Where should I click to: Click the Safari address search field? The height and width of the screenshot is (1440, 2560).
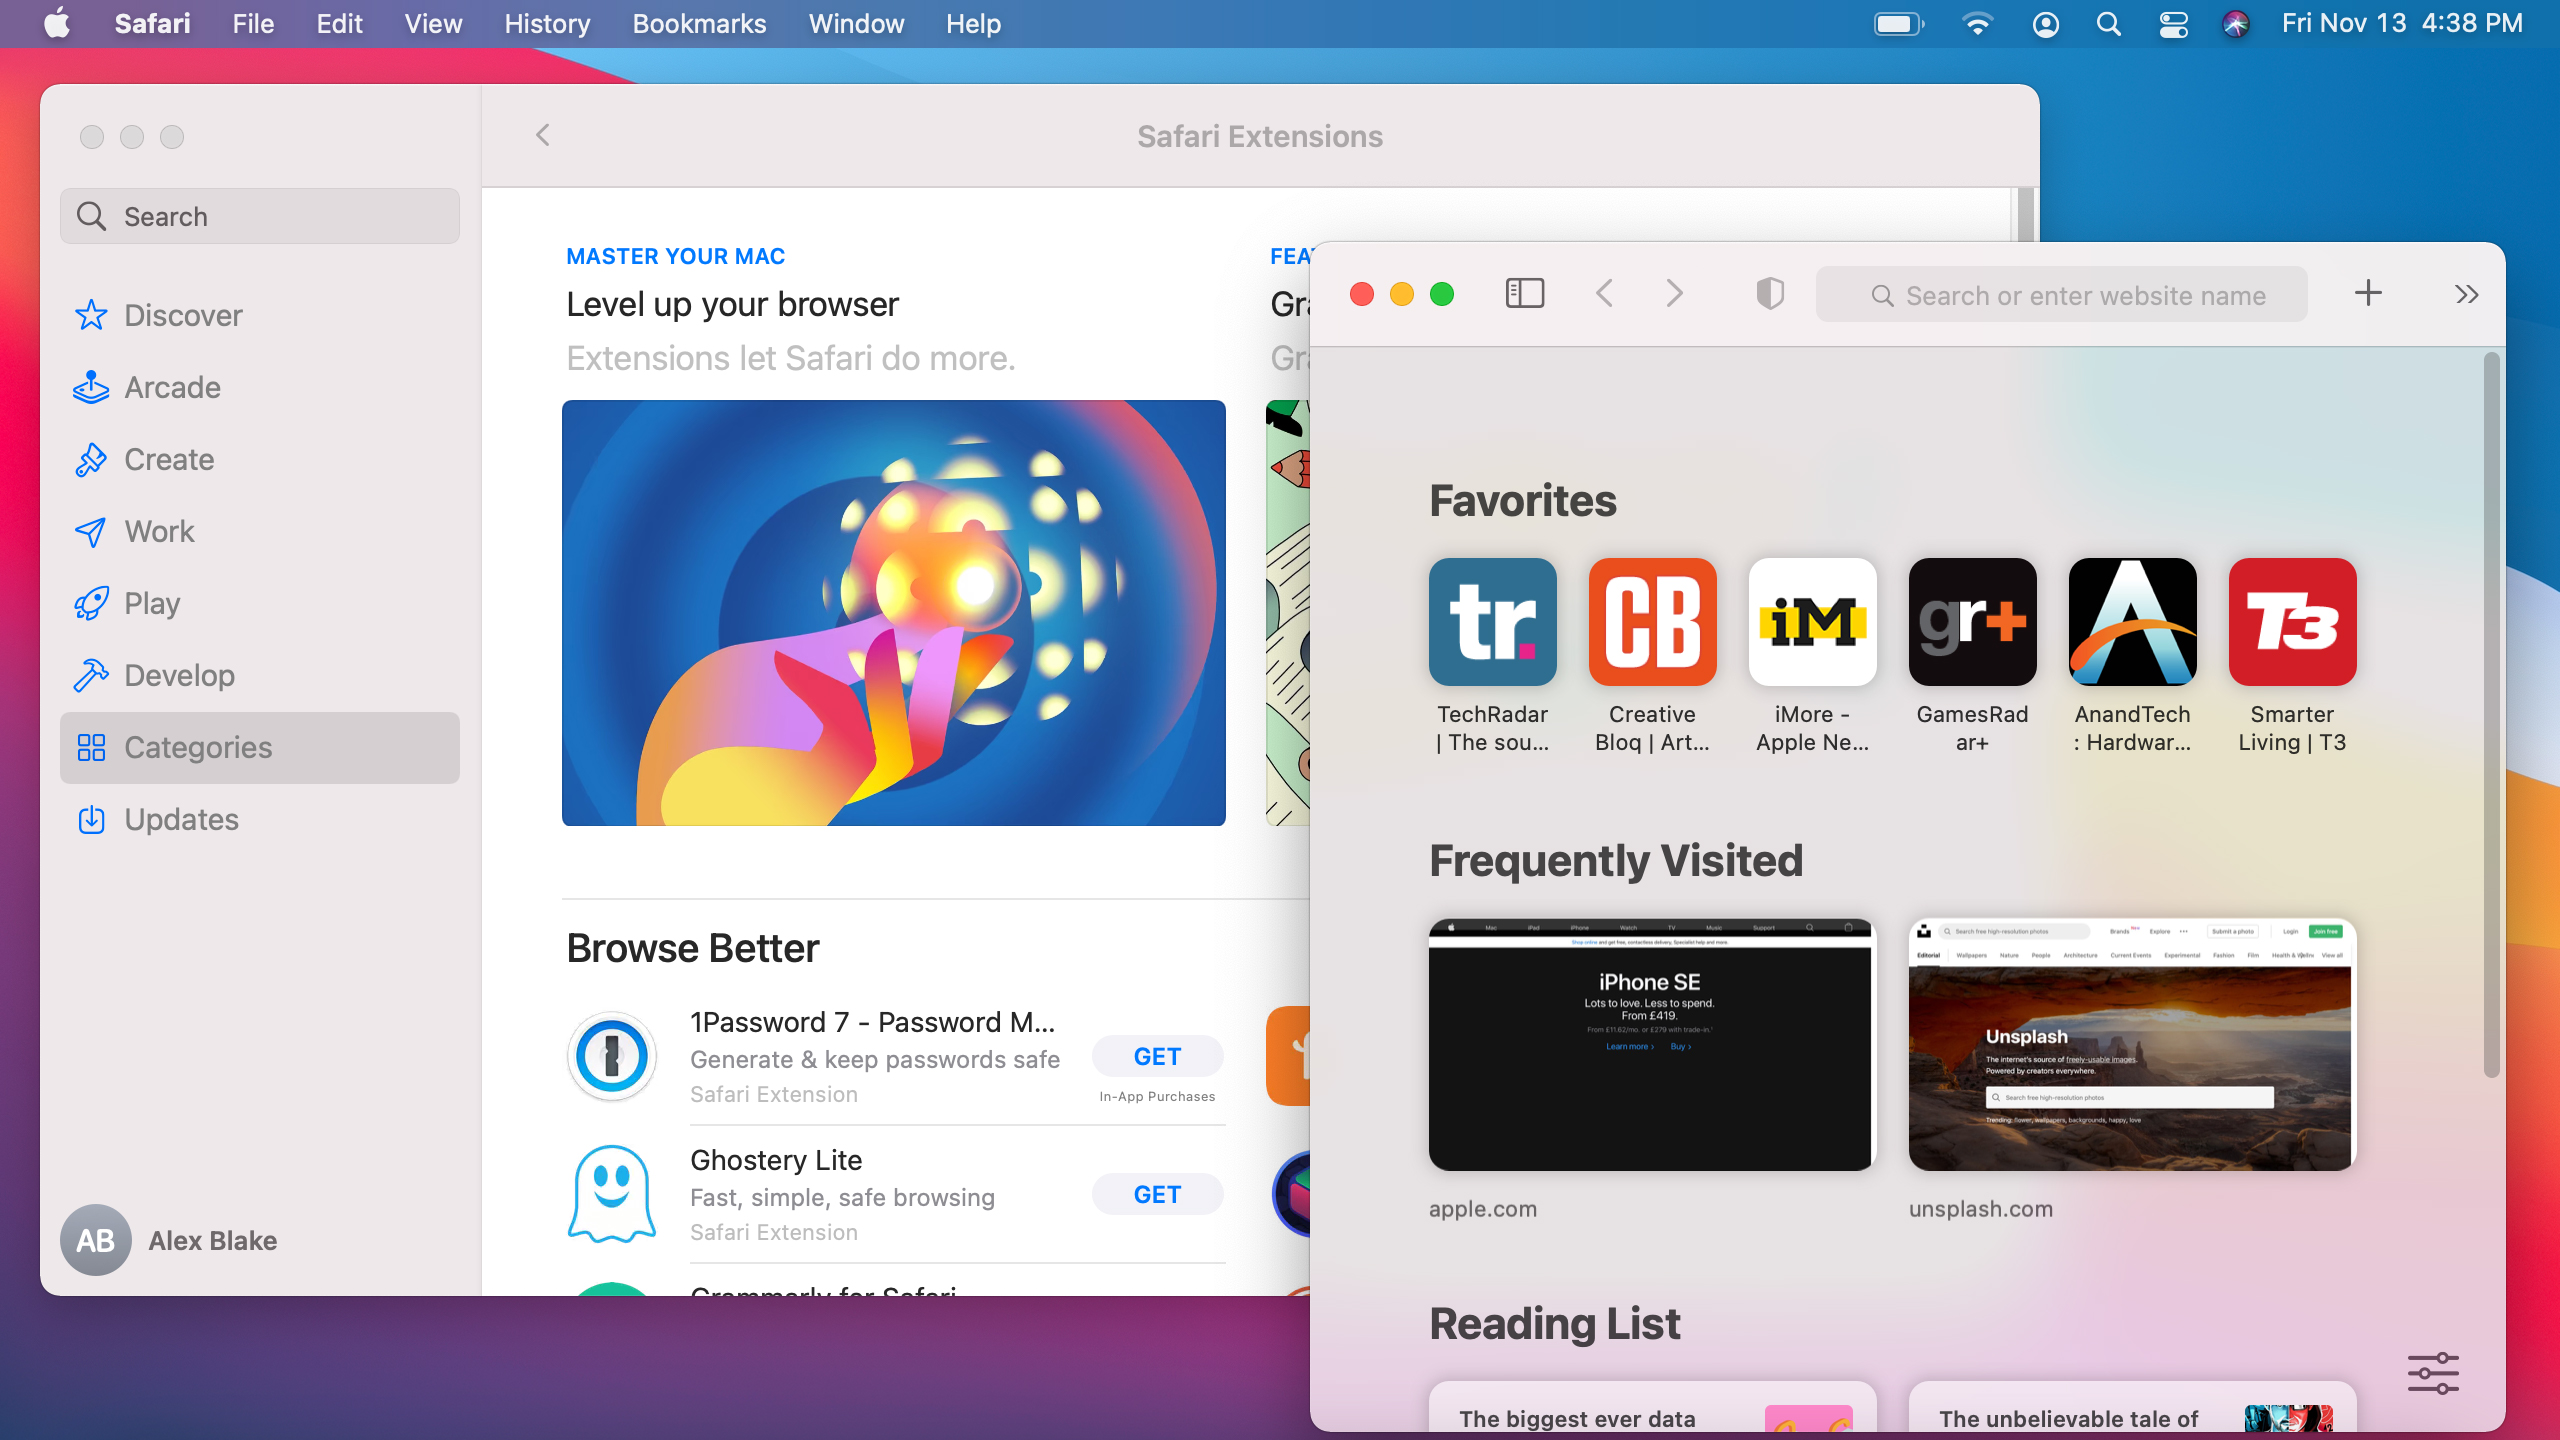tap(2062, 295)
